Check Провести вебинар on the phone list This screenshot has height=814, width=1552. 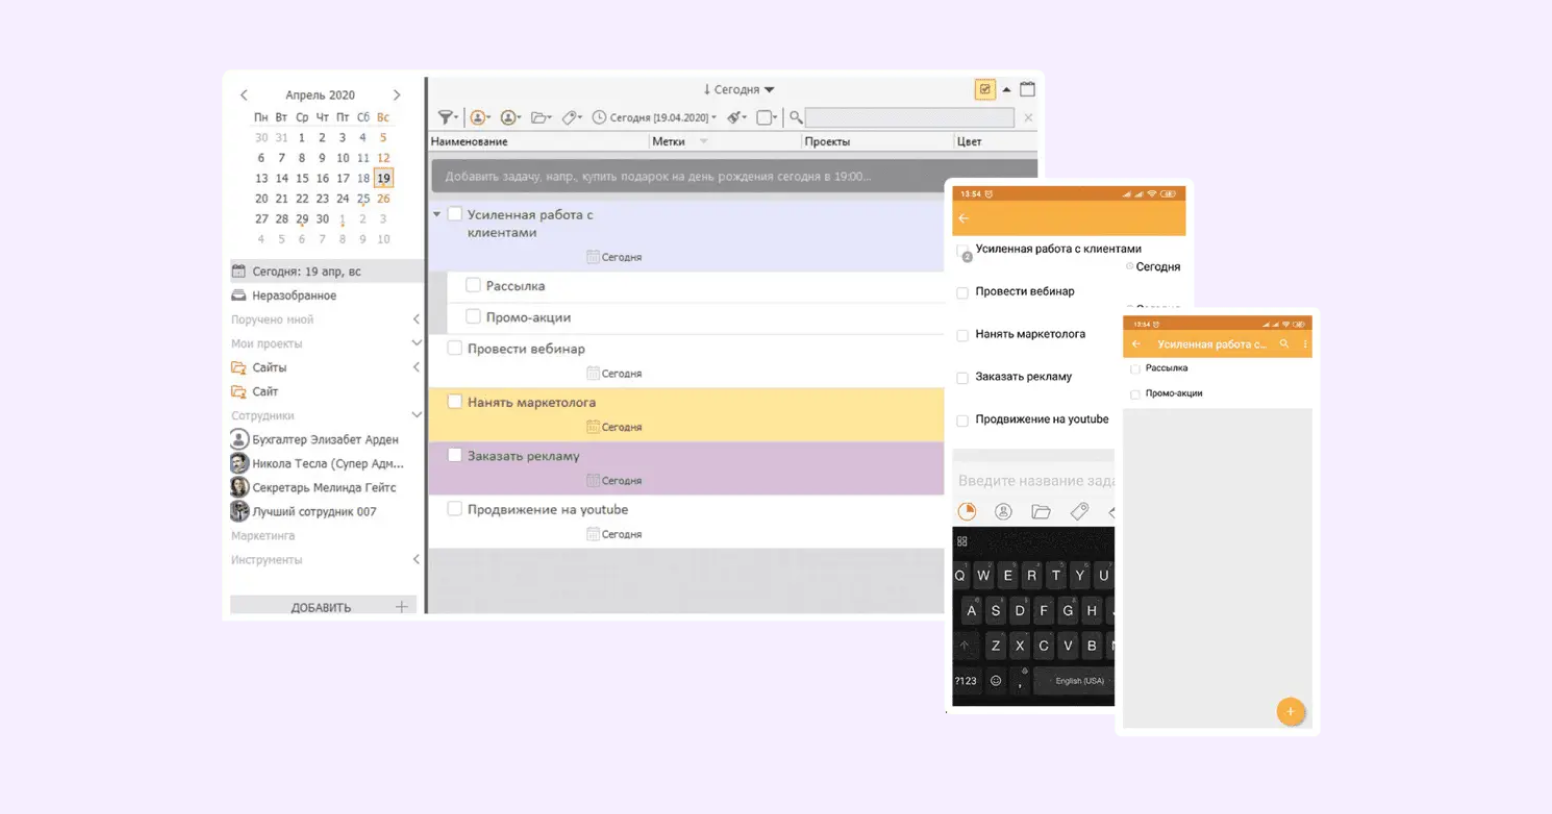(963, 293)
